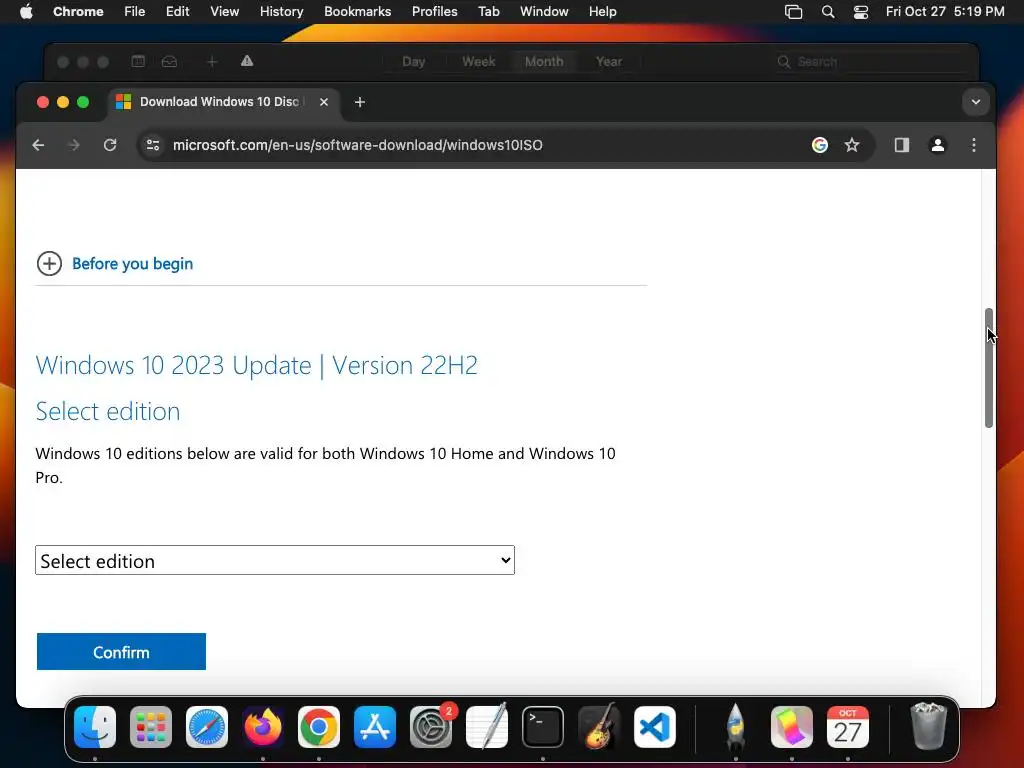The height and width of the screenshot is (768, 1024).
Task: Bookmark this page with the star icon
Action: coord(852,145)
